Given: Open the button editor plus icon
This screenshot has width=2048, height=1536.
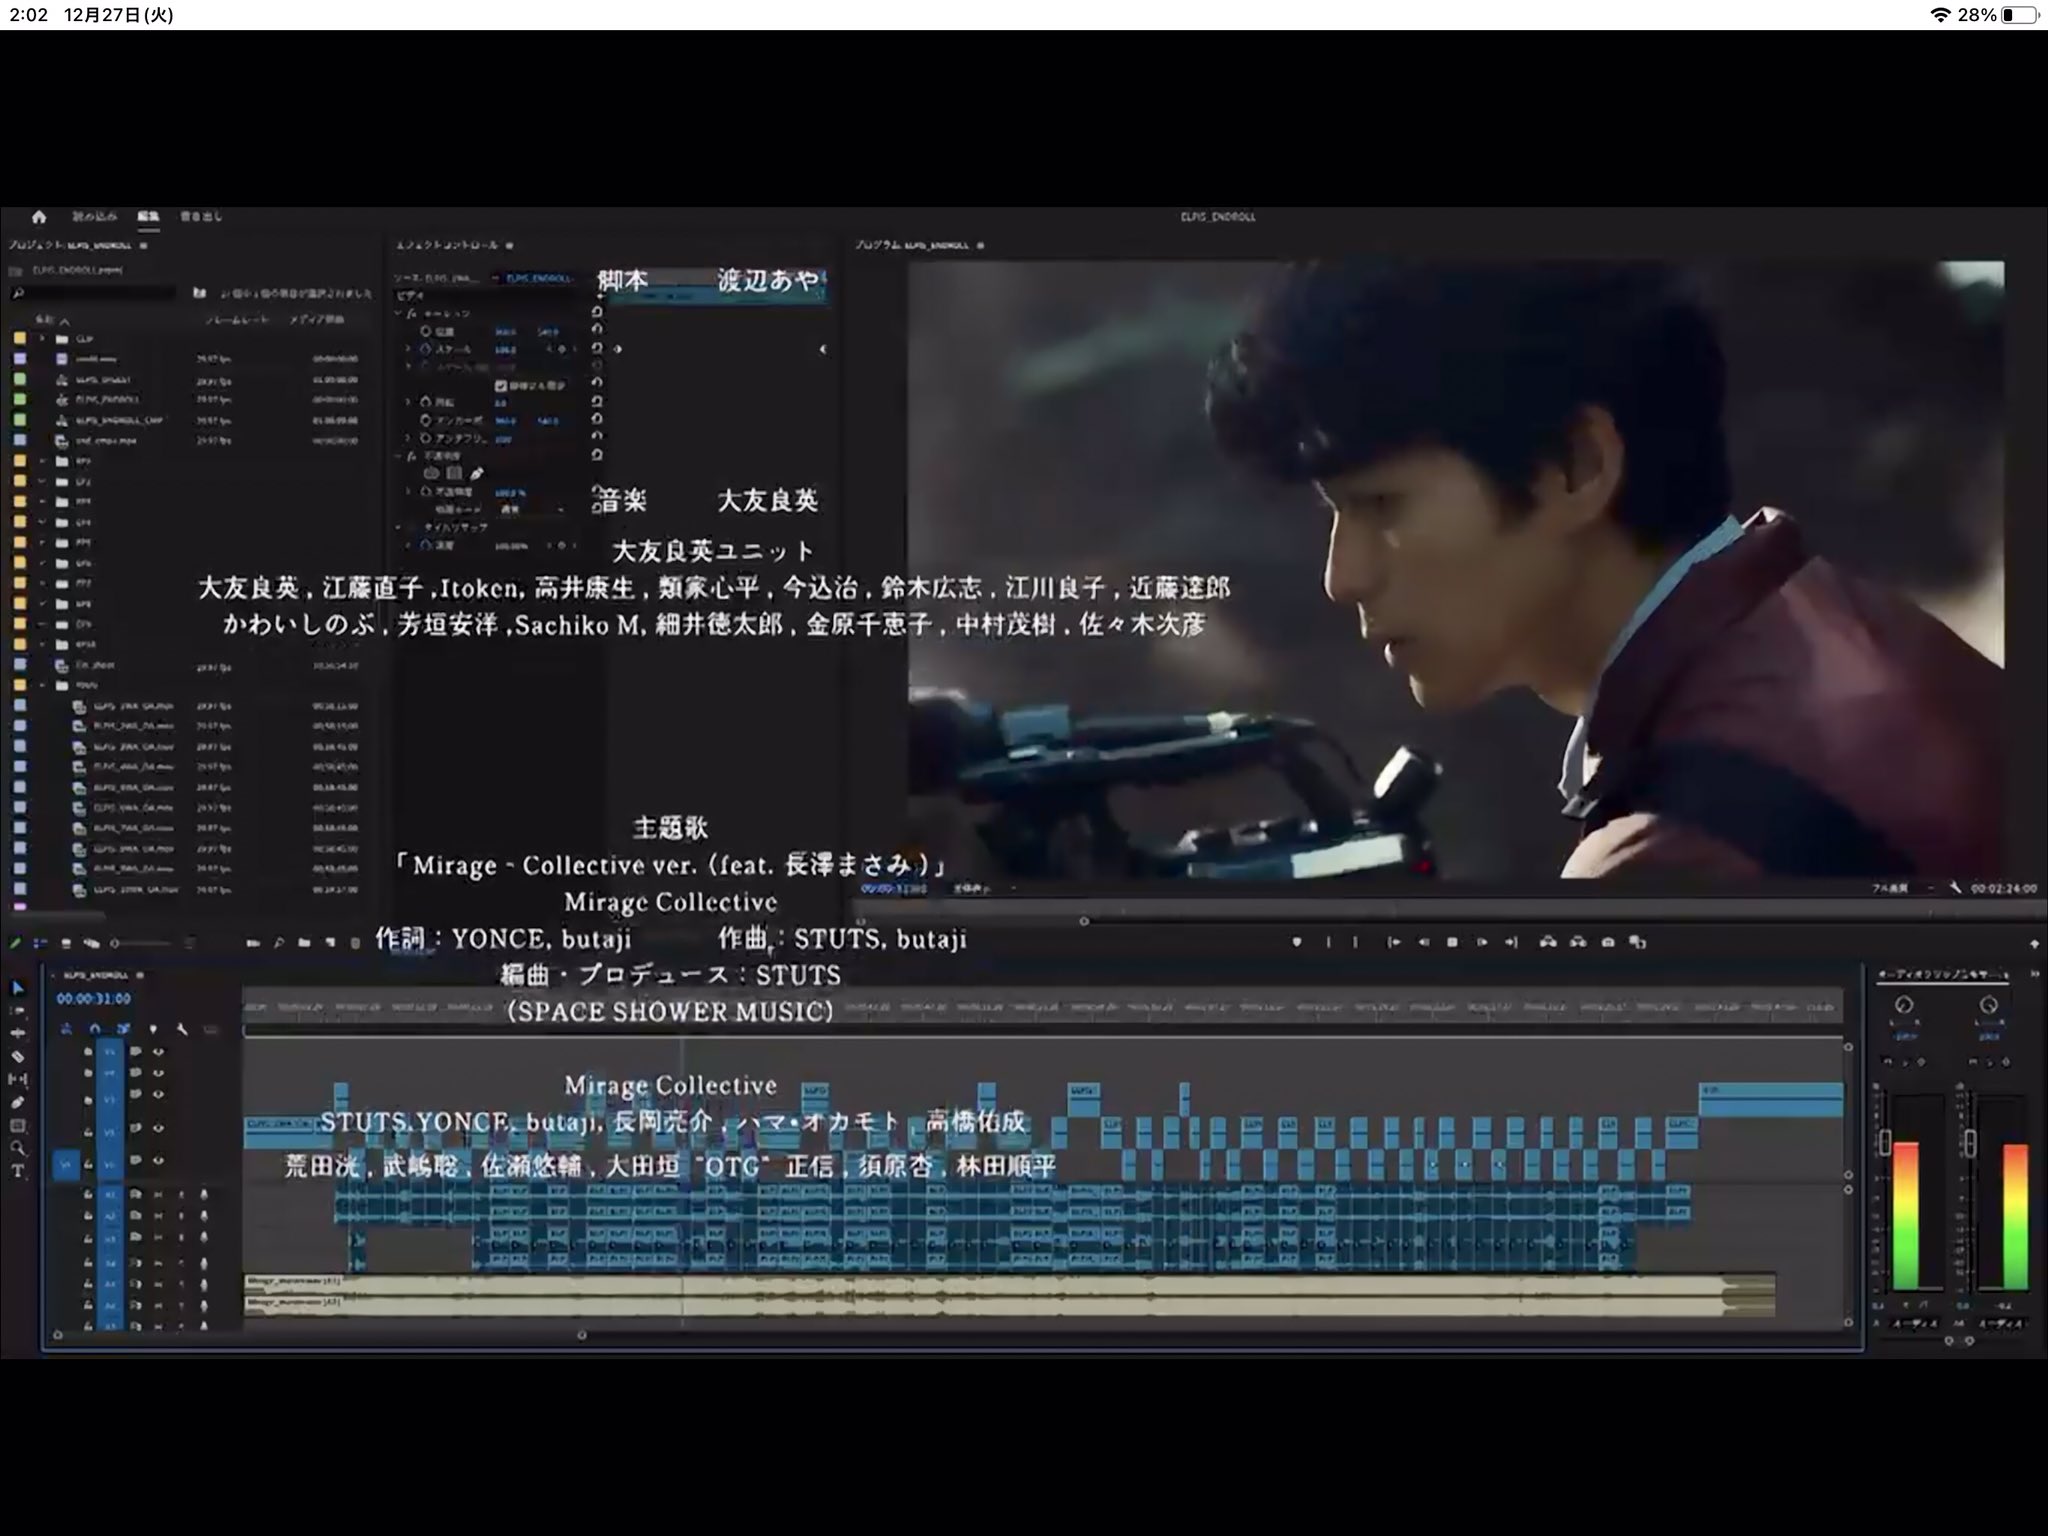Looking at the screenshot, I should (x=2034, y=943).
